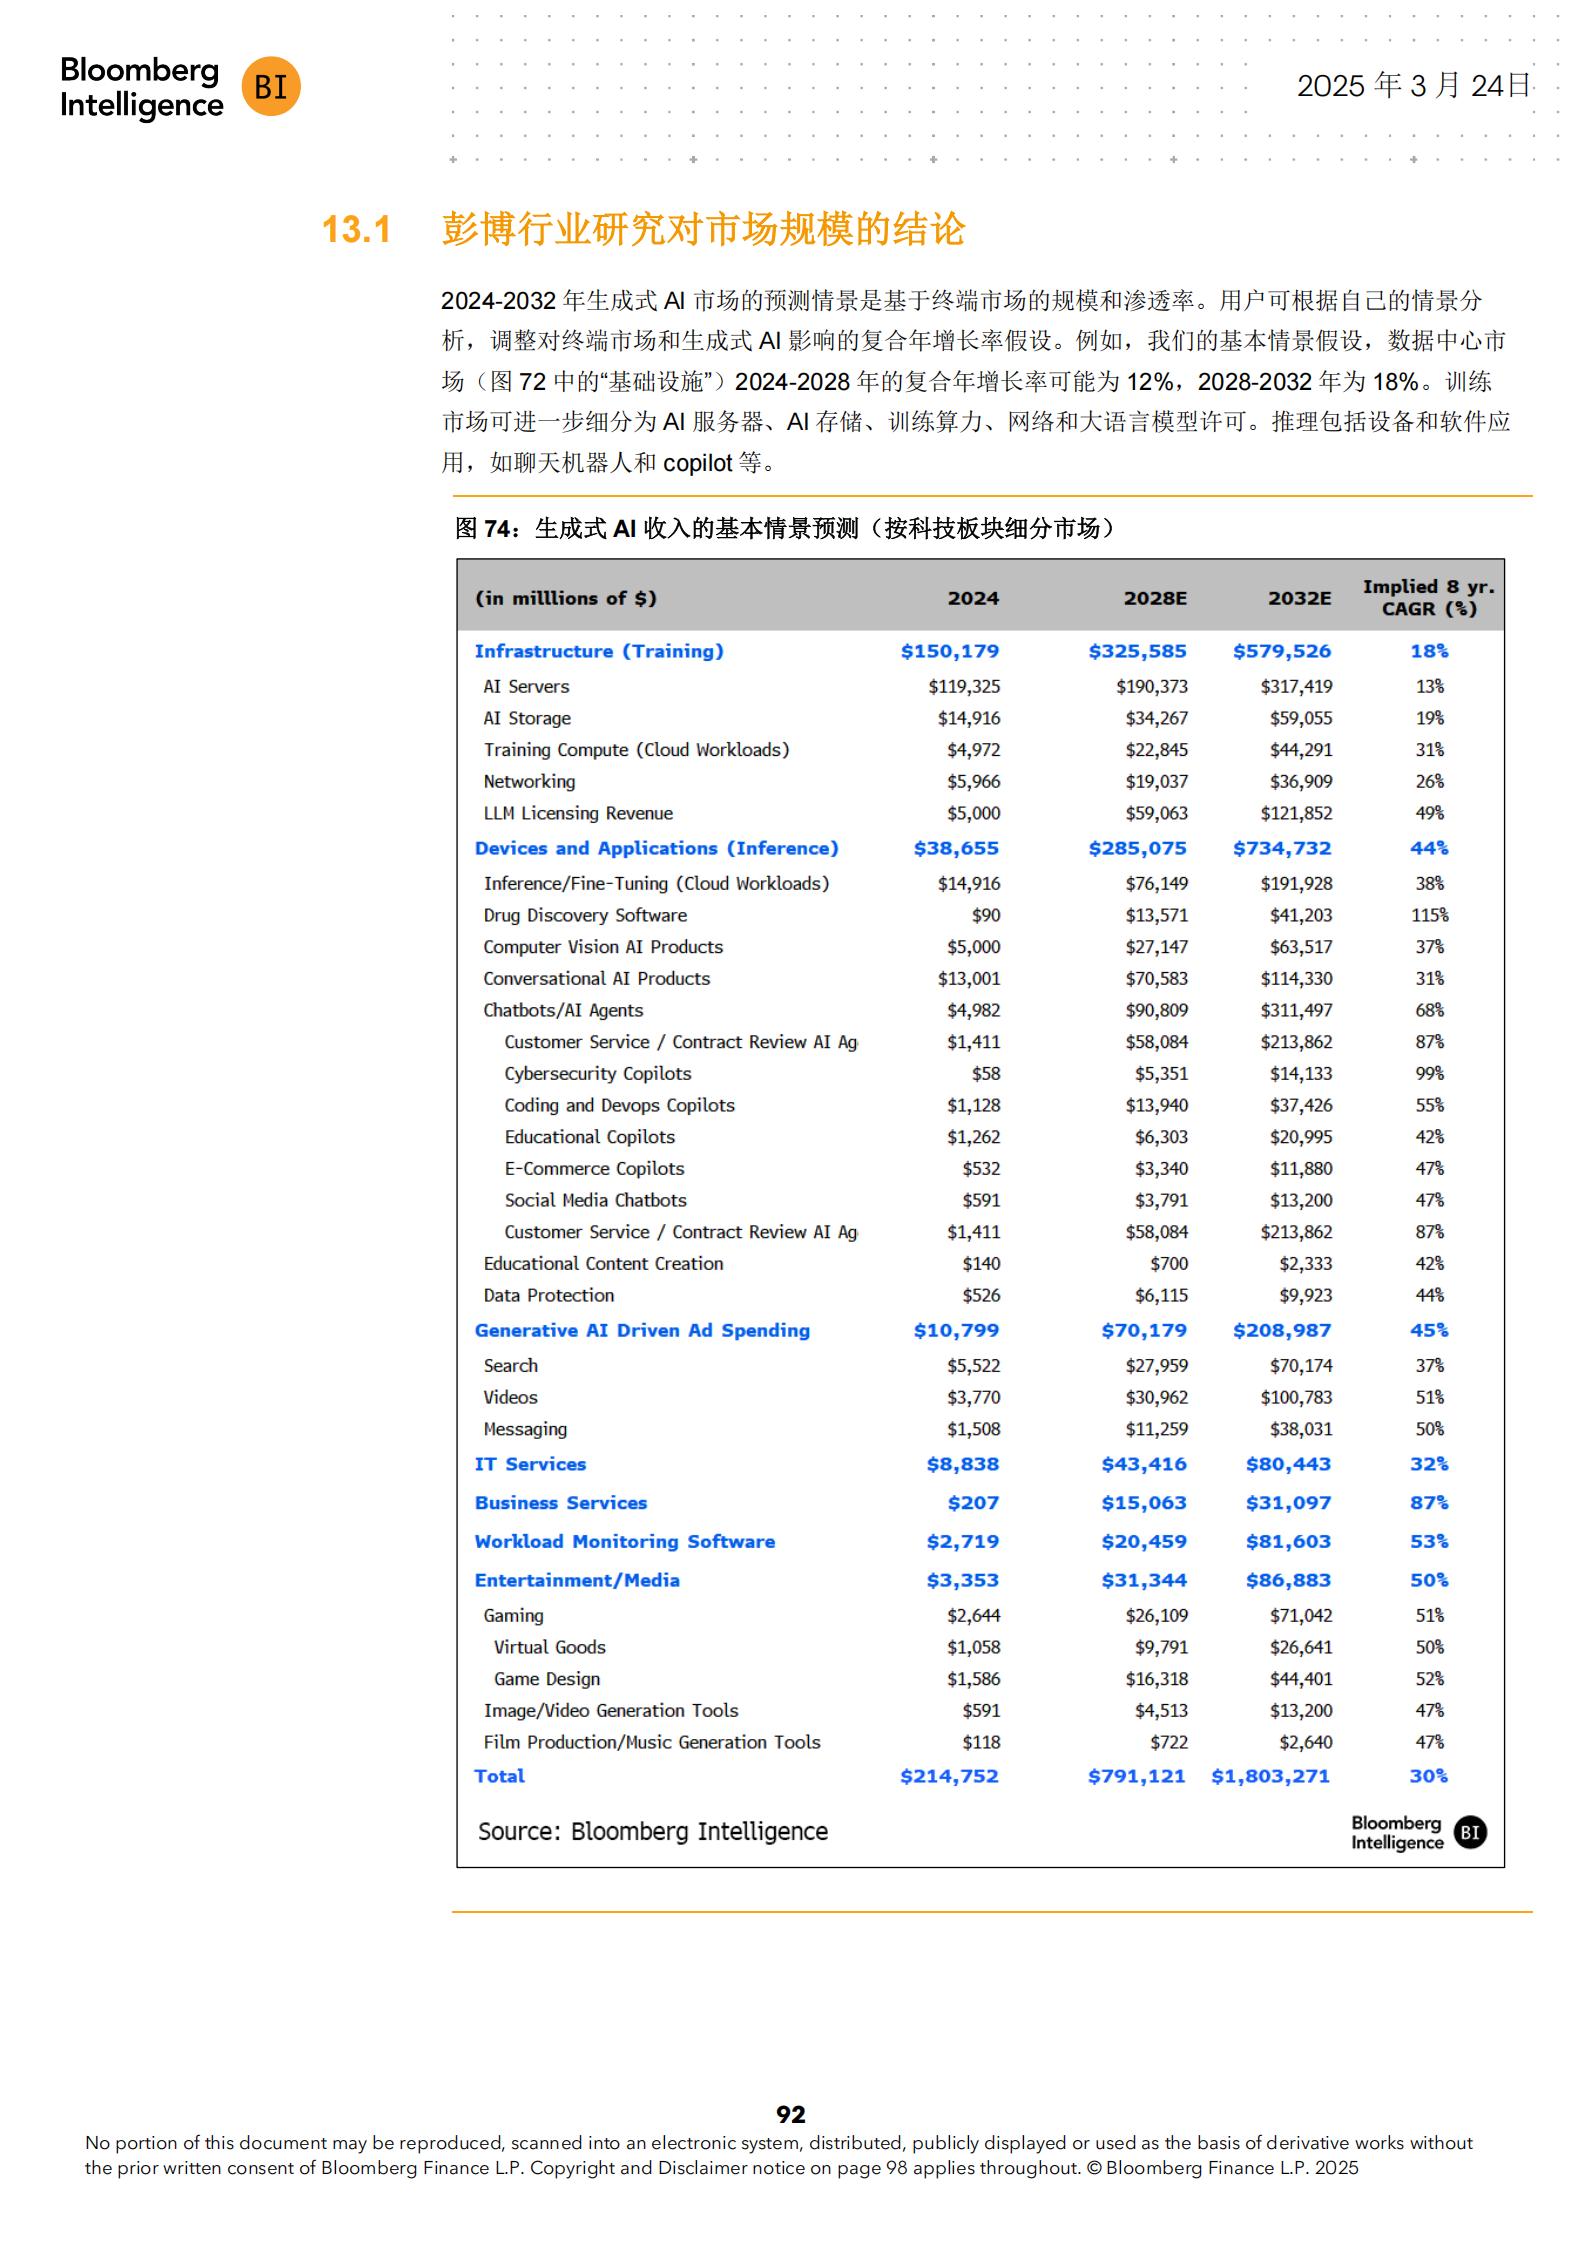This screenshot has height=2245, width=1588.
Task: Click the "$208,987" Ad Spending 2032E value
Action: pos(1282,1330)
